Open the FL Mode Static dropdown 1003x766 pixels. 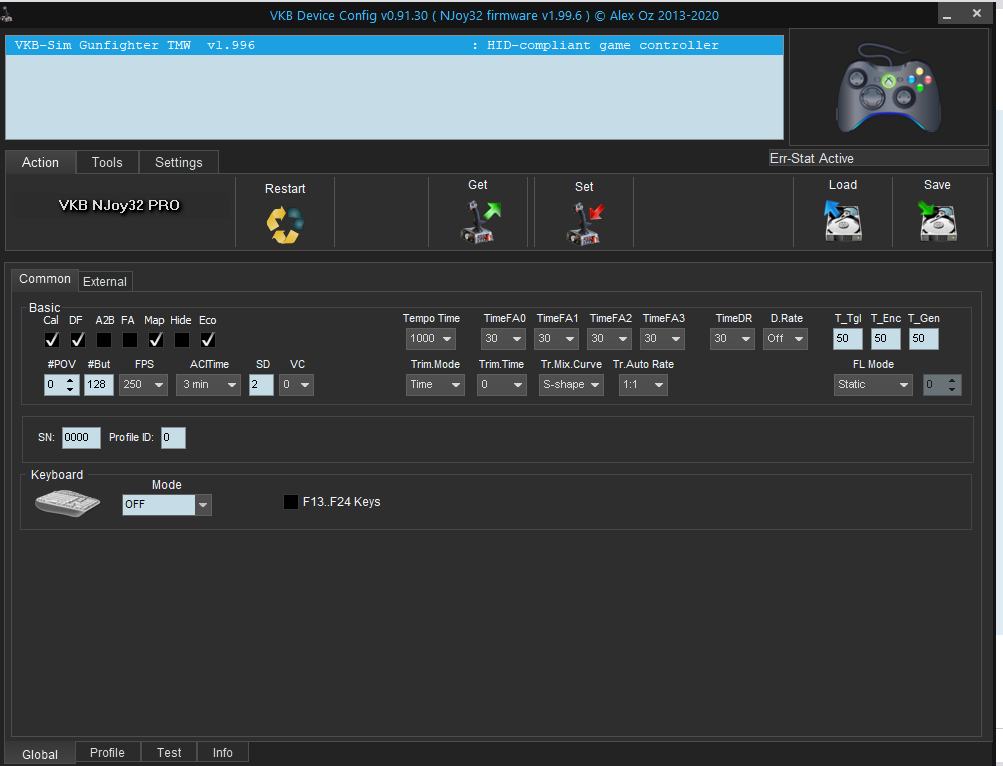click(873, 385)
